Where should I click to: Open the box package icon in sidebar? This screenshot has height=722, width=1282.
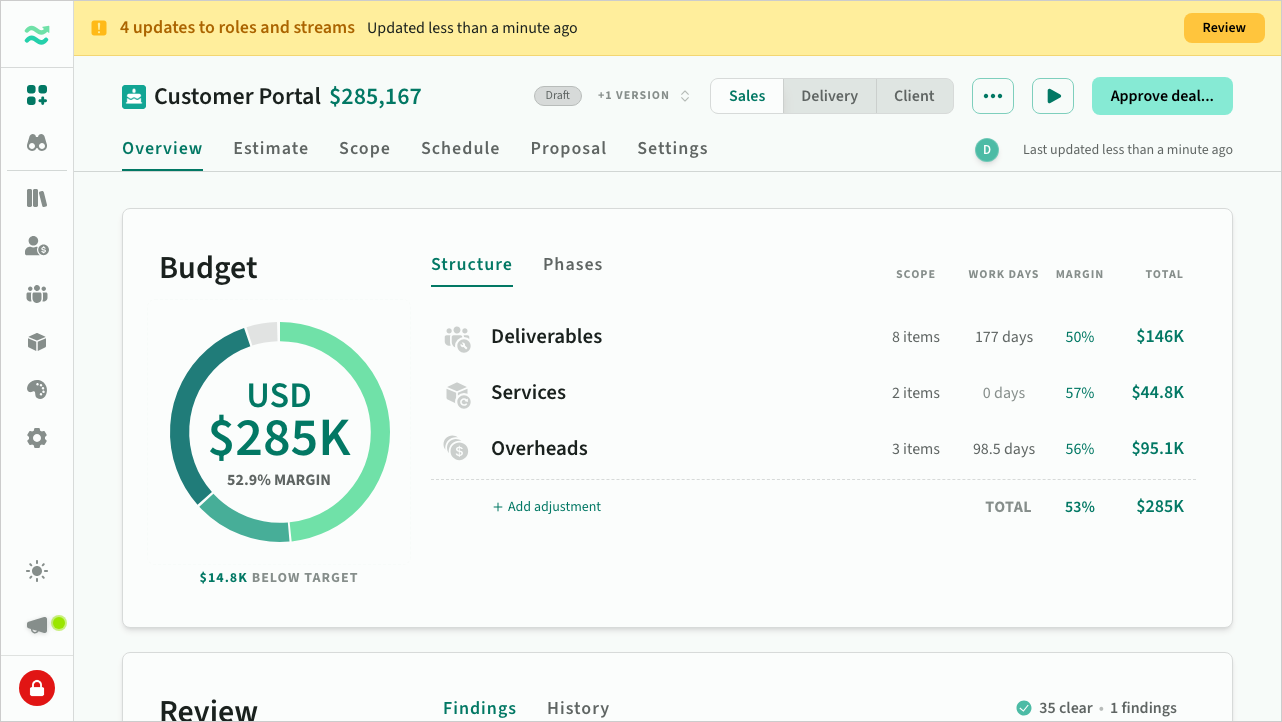pos(37,342)
